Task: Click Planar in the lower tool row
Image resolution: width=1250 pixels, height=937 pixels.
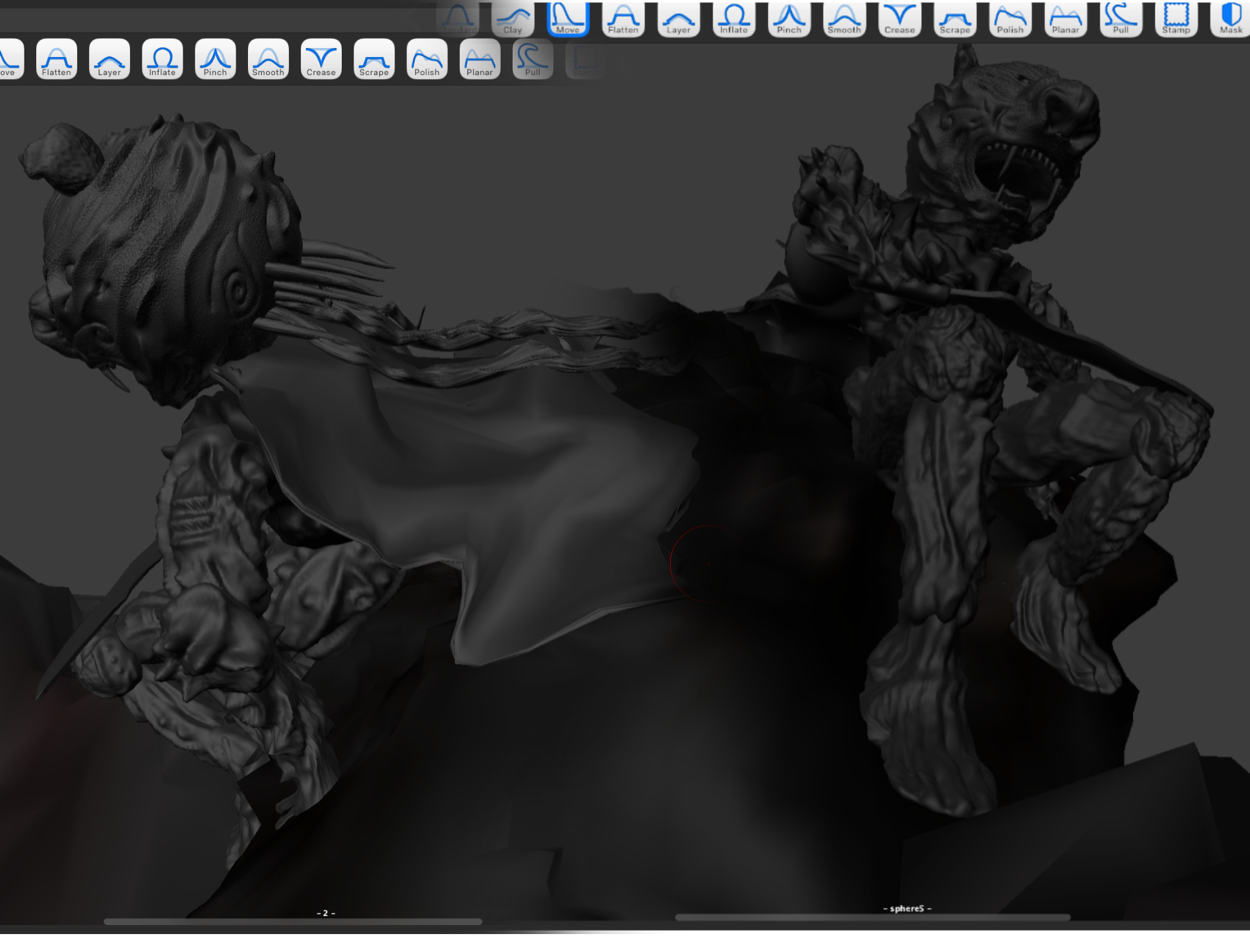Action: [480, 60]
